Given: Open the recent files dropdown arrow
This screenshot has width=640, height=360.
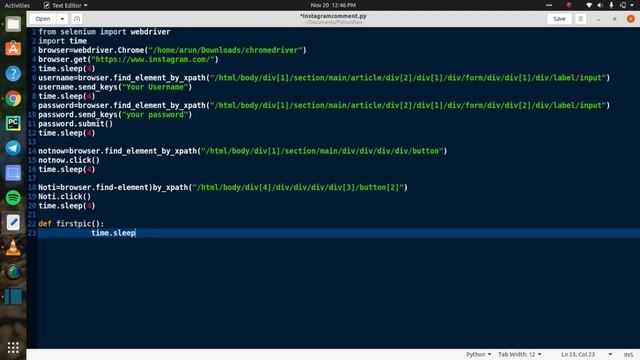Looking at the screenshot, I should tap(62, 19).
